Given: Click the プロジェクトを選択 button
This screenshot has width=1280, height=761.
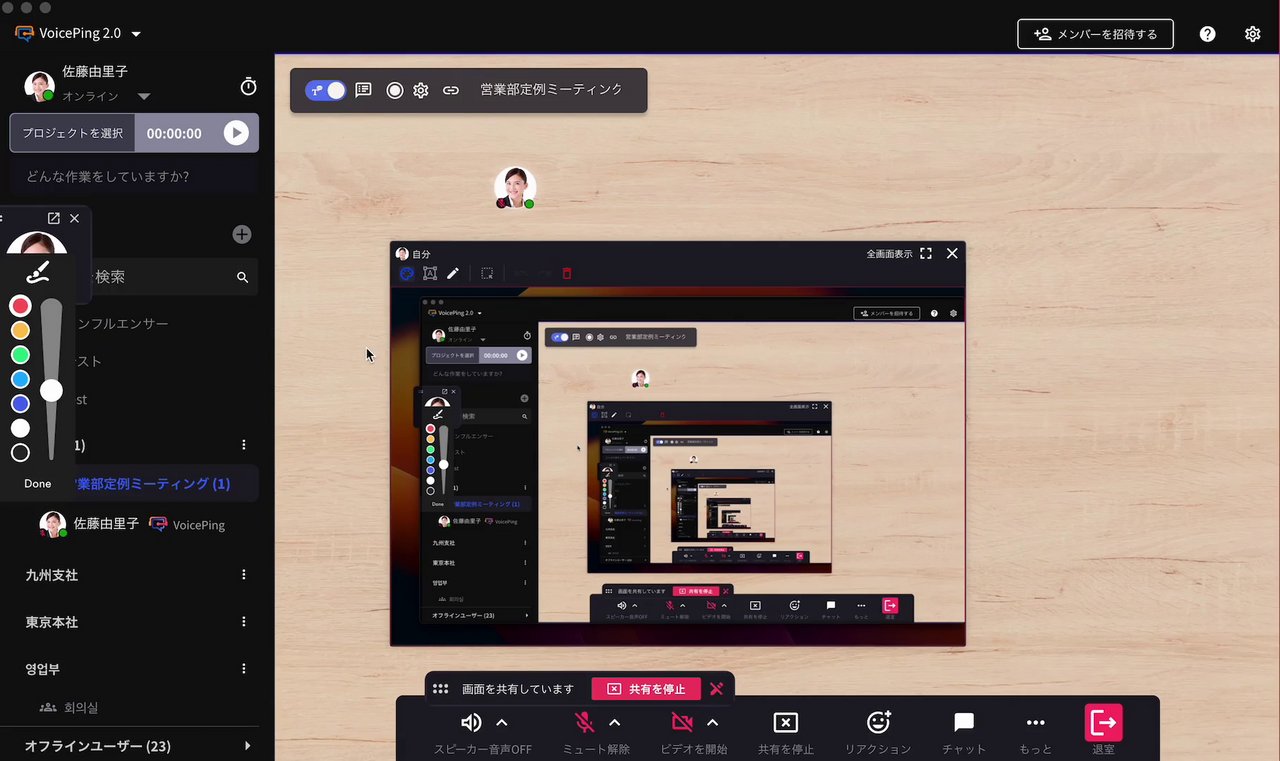Looking at the screenshot, I should [73, 133].
